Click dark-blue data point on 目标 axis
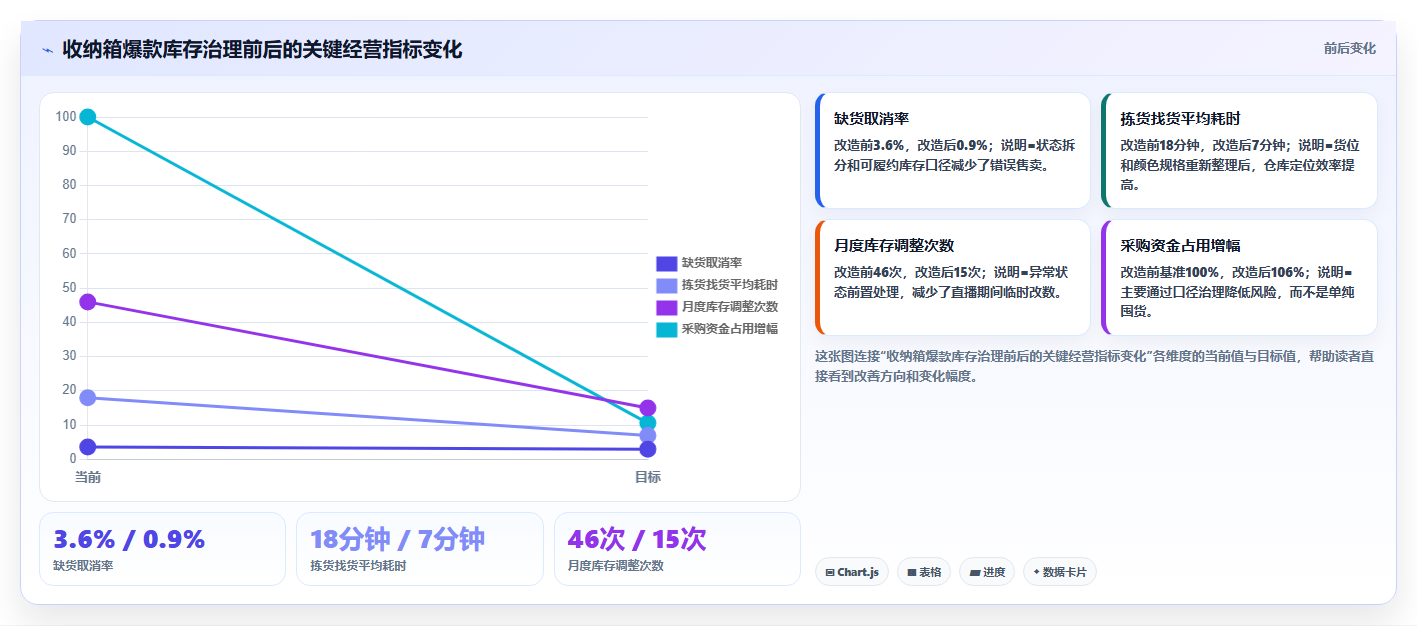Viewport: 1417px width, 626px height. (x=648, y=449)
